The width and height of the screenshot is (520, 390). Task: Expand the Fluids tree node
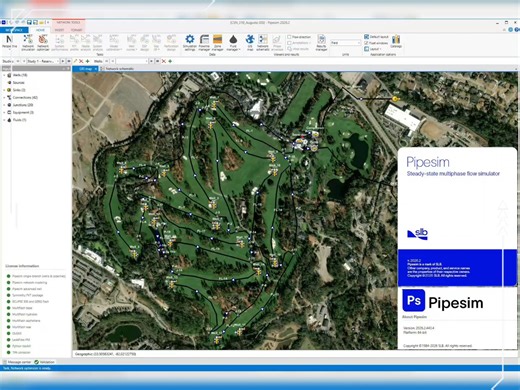tap(4, 120)
